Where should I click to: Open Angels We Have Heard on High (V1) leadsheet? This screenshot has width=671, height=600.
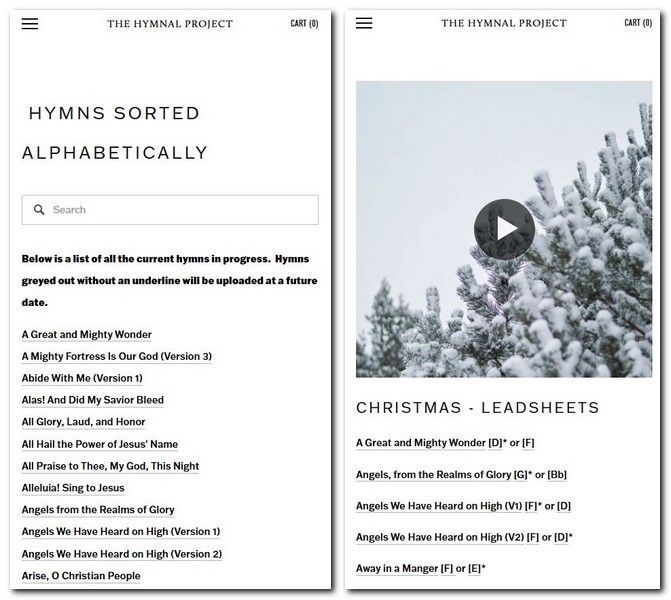click(x=439, y=506)
